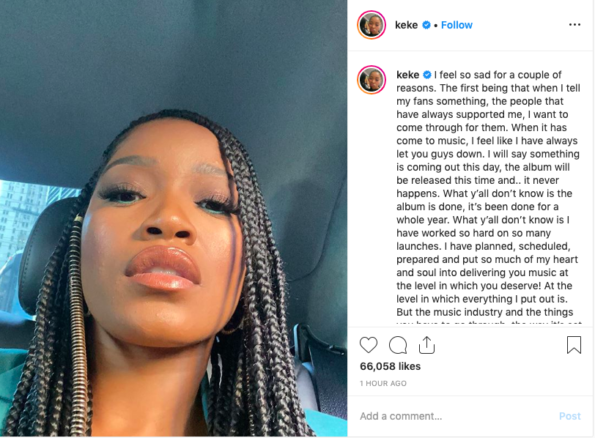This screenshot has width=595, height=438.
Task: Click the caption text starting 'I feel so sad'
Action: pyautogui.click(x=488, y=194)
